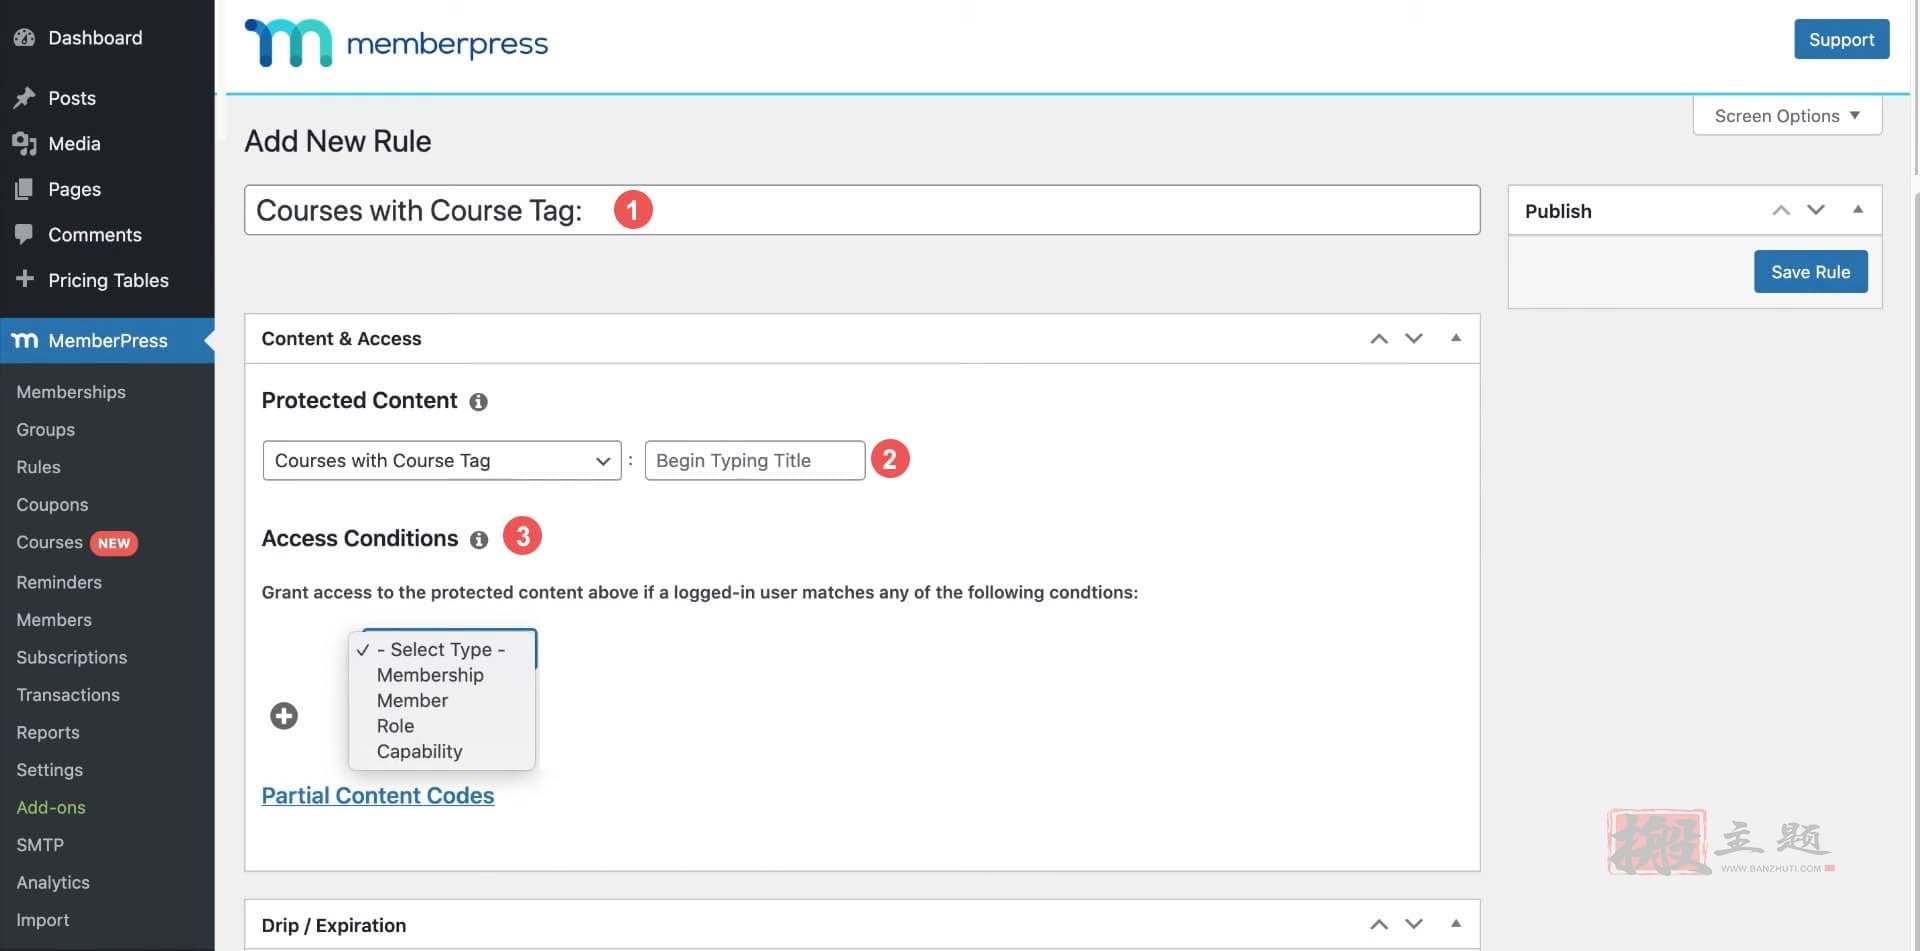Click the Pricing Tables plus icon

(x=24, y=279)
